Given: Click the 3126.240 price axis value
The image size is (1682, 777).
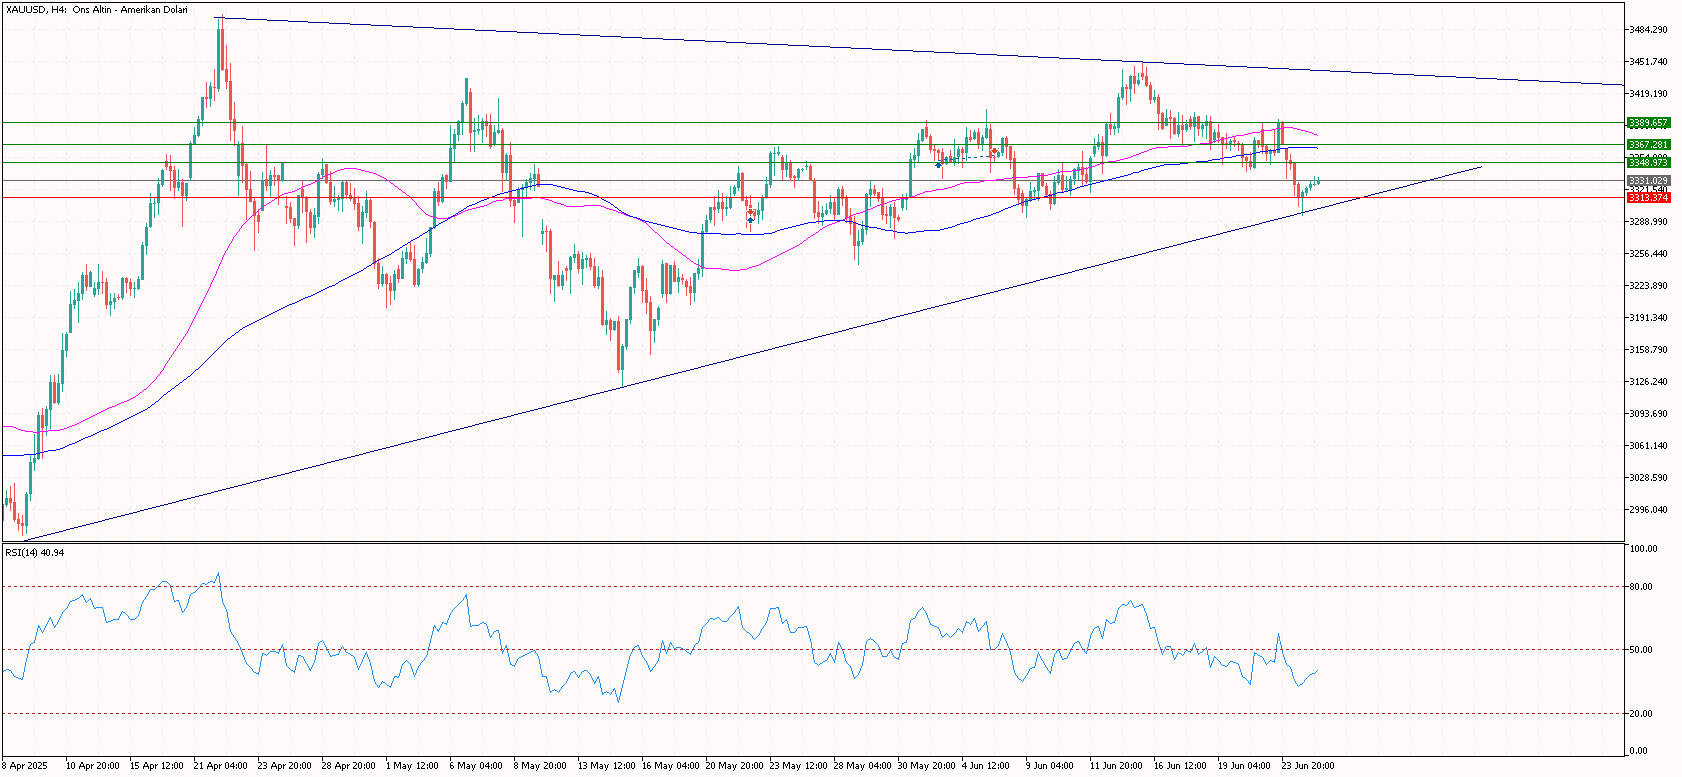Looking at the screenshot, I should pyautogui.click(x=1648, y=382).
